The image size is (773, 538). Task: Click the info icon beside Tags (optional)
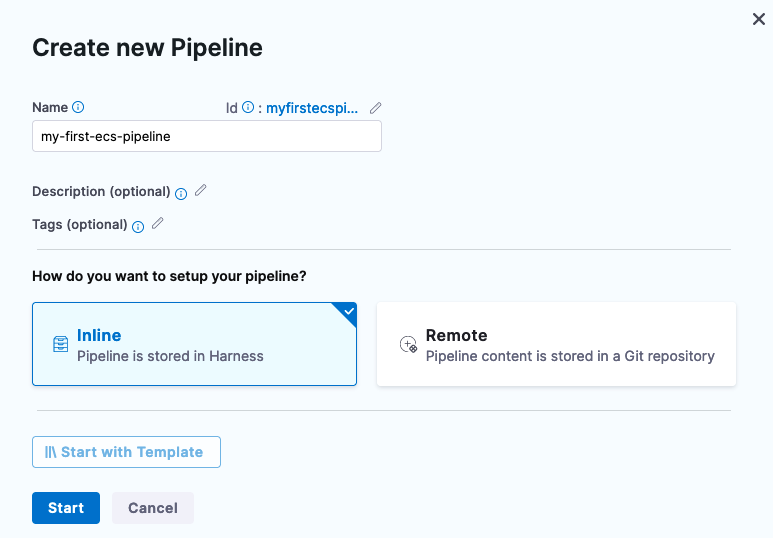138,226
